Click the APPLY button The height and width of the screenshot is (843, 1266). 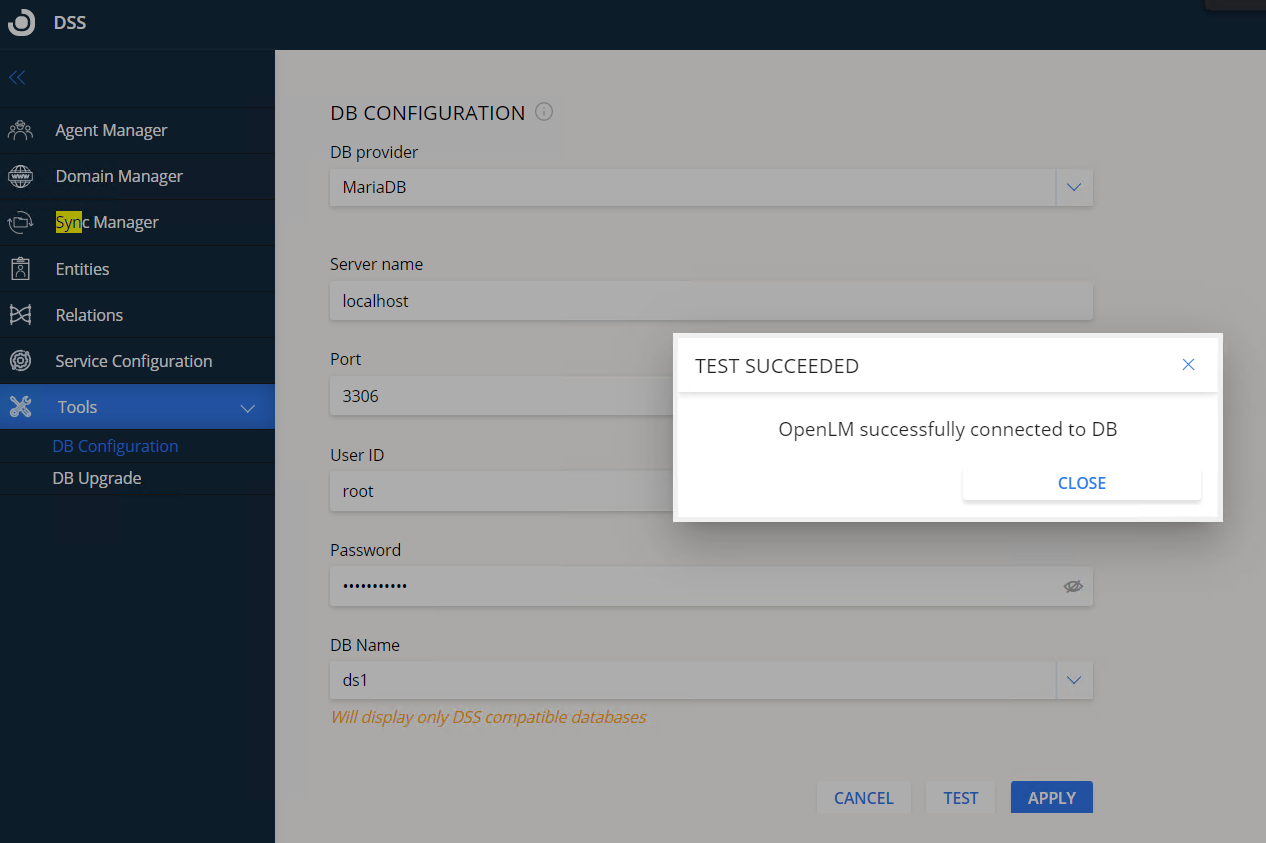[x=1051, y=798]
